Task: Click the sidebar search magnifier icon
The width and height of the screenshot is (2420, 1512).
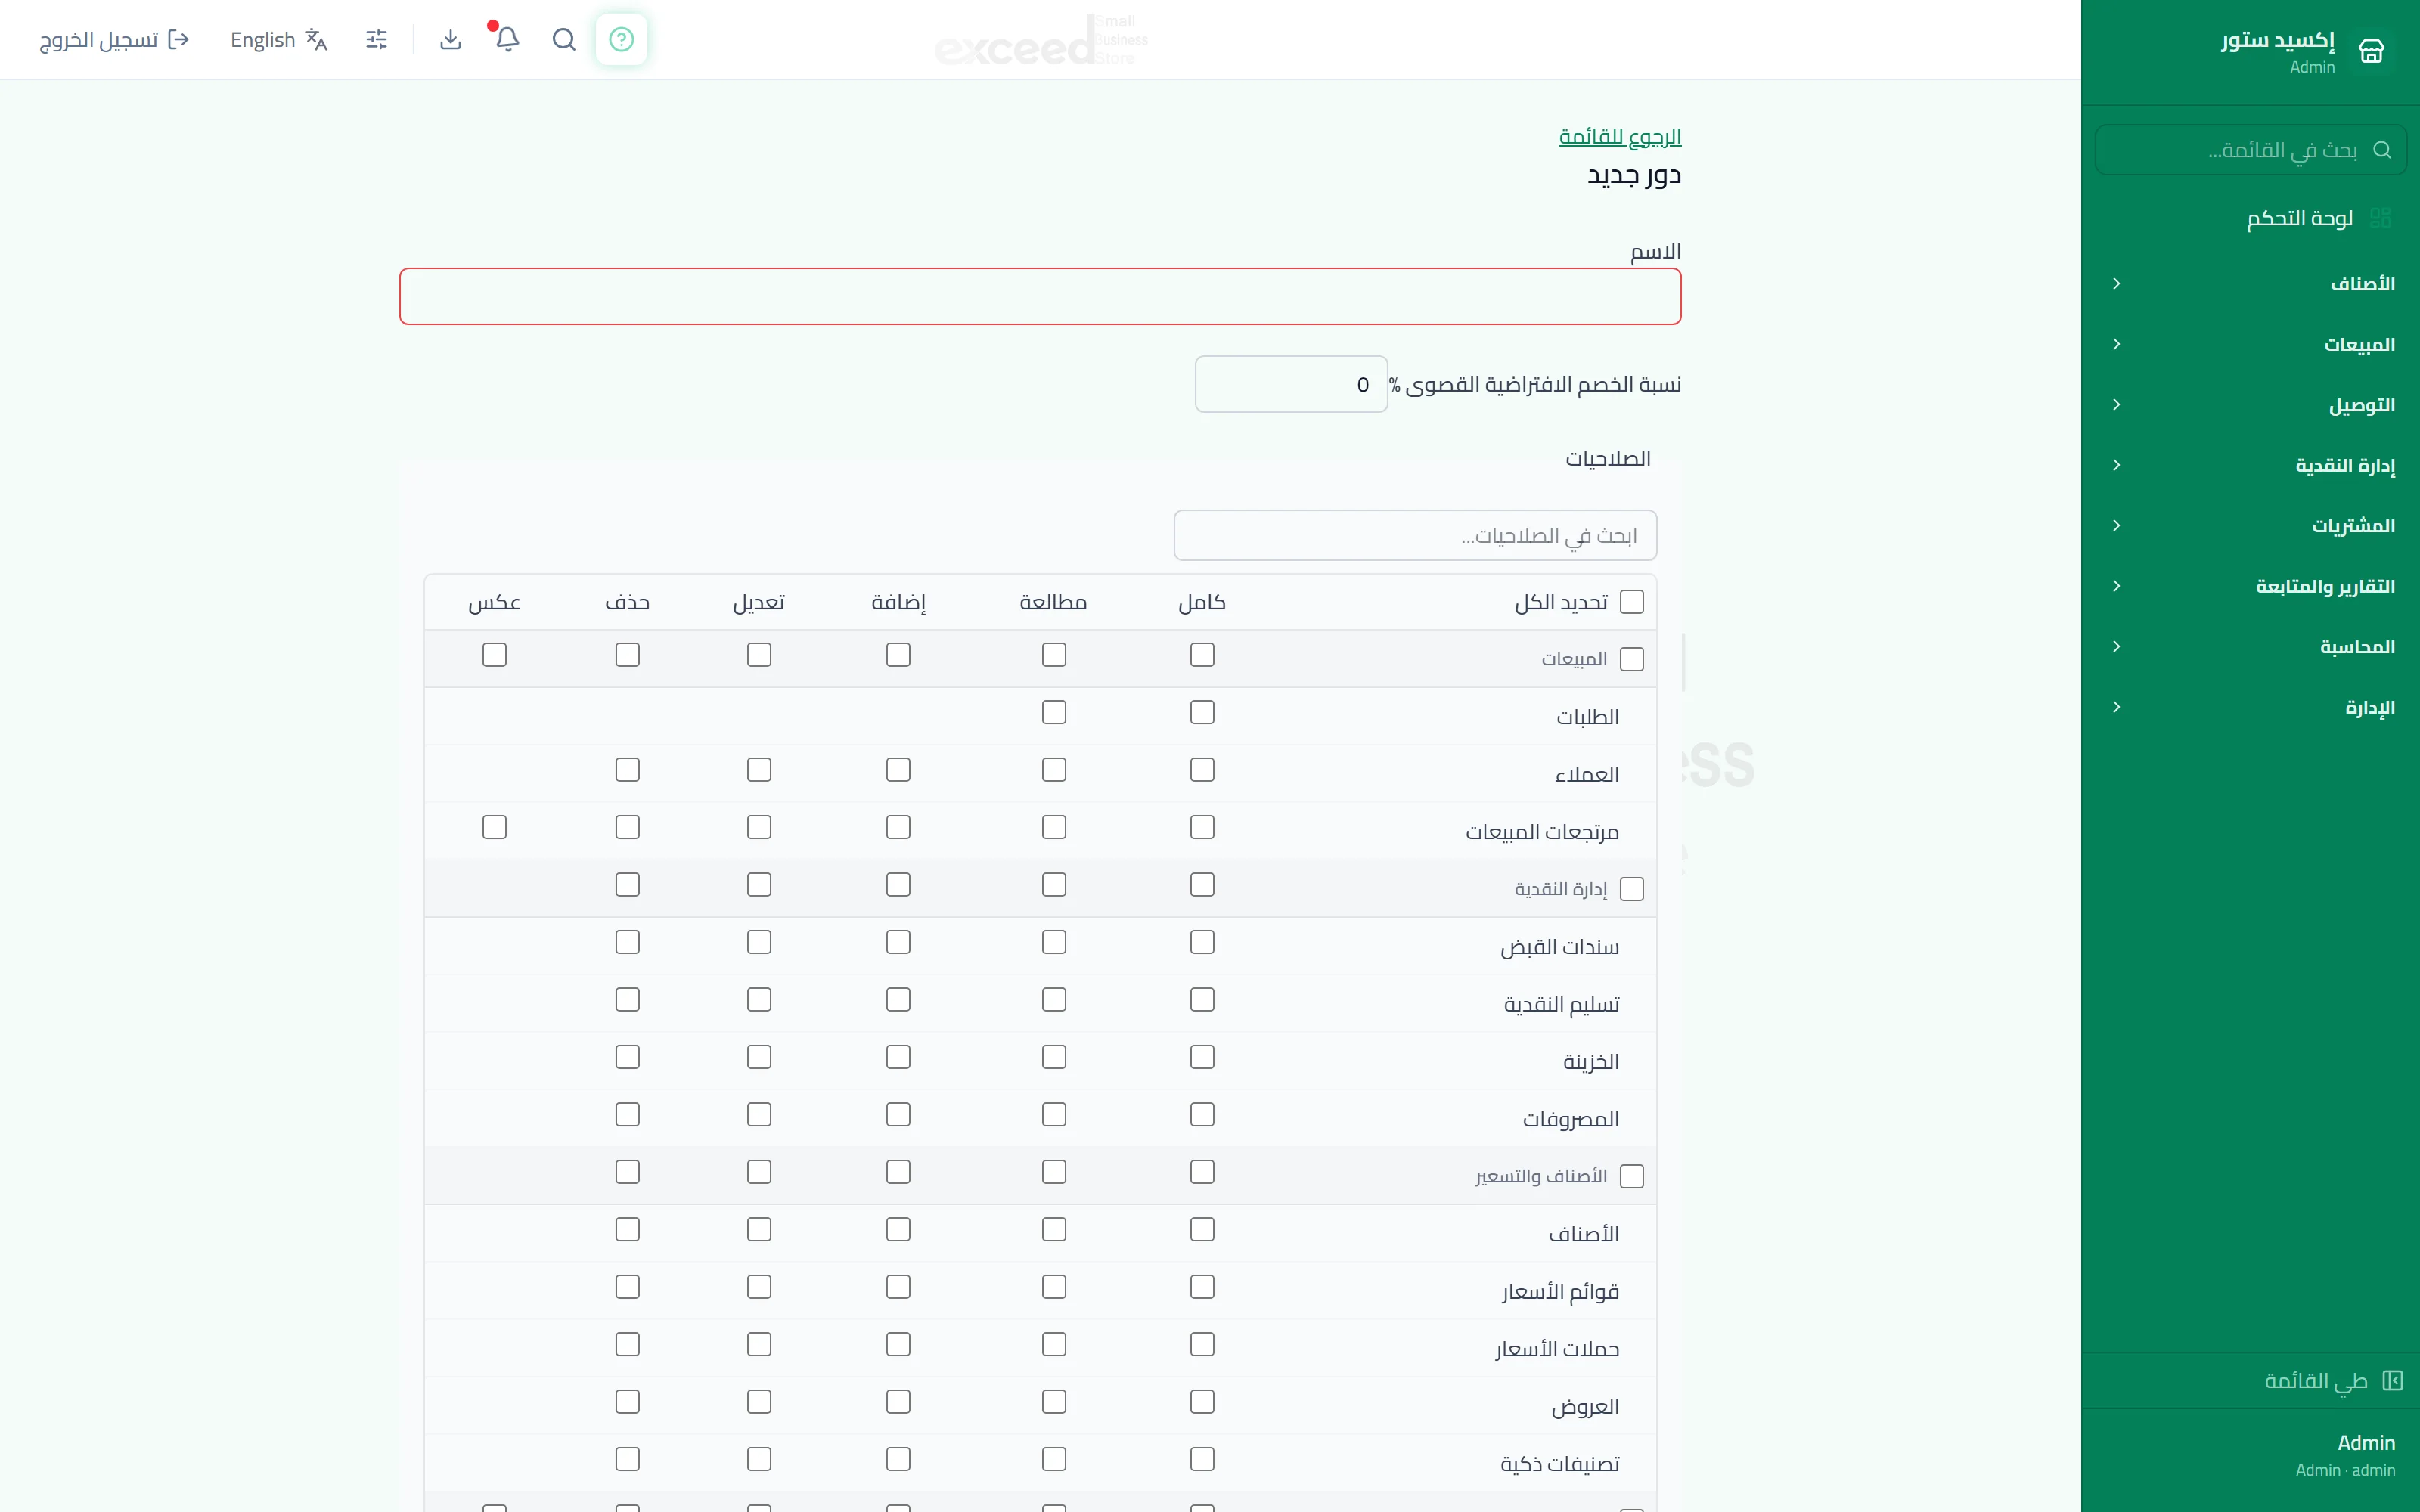Action: point(2382,149)
